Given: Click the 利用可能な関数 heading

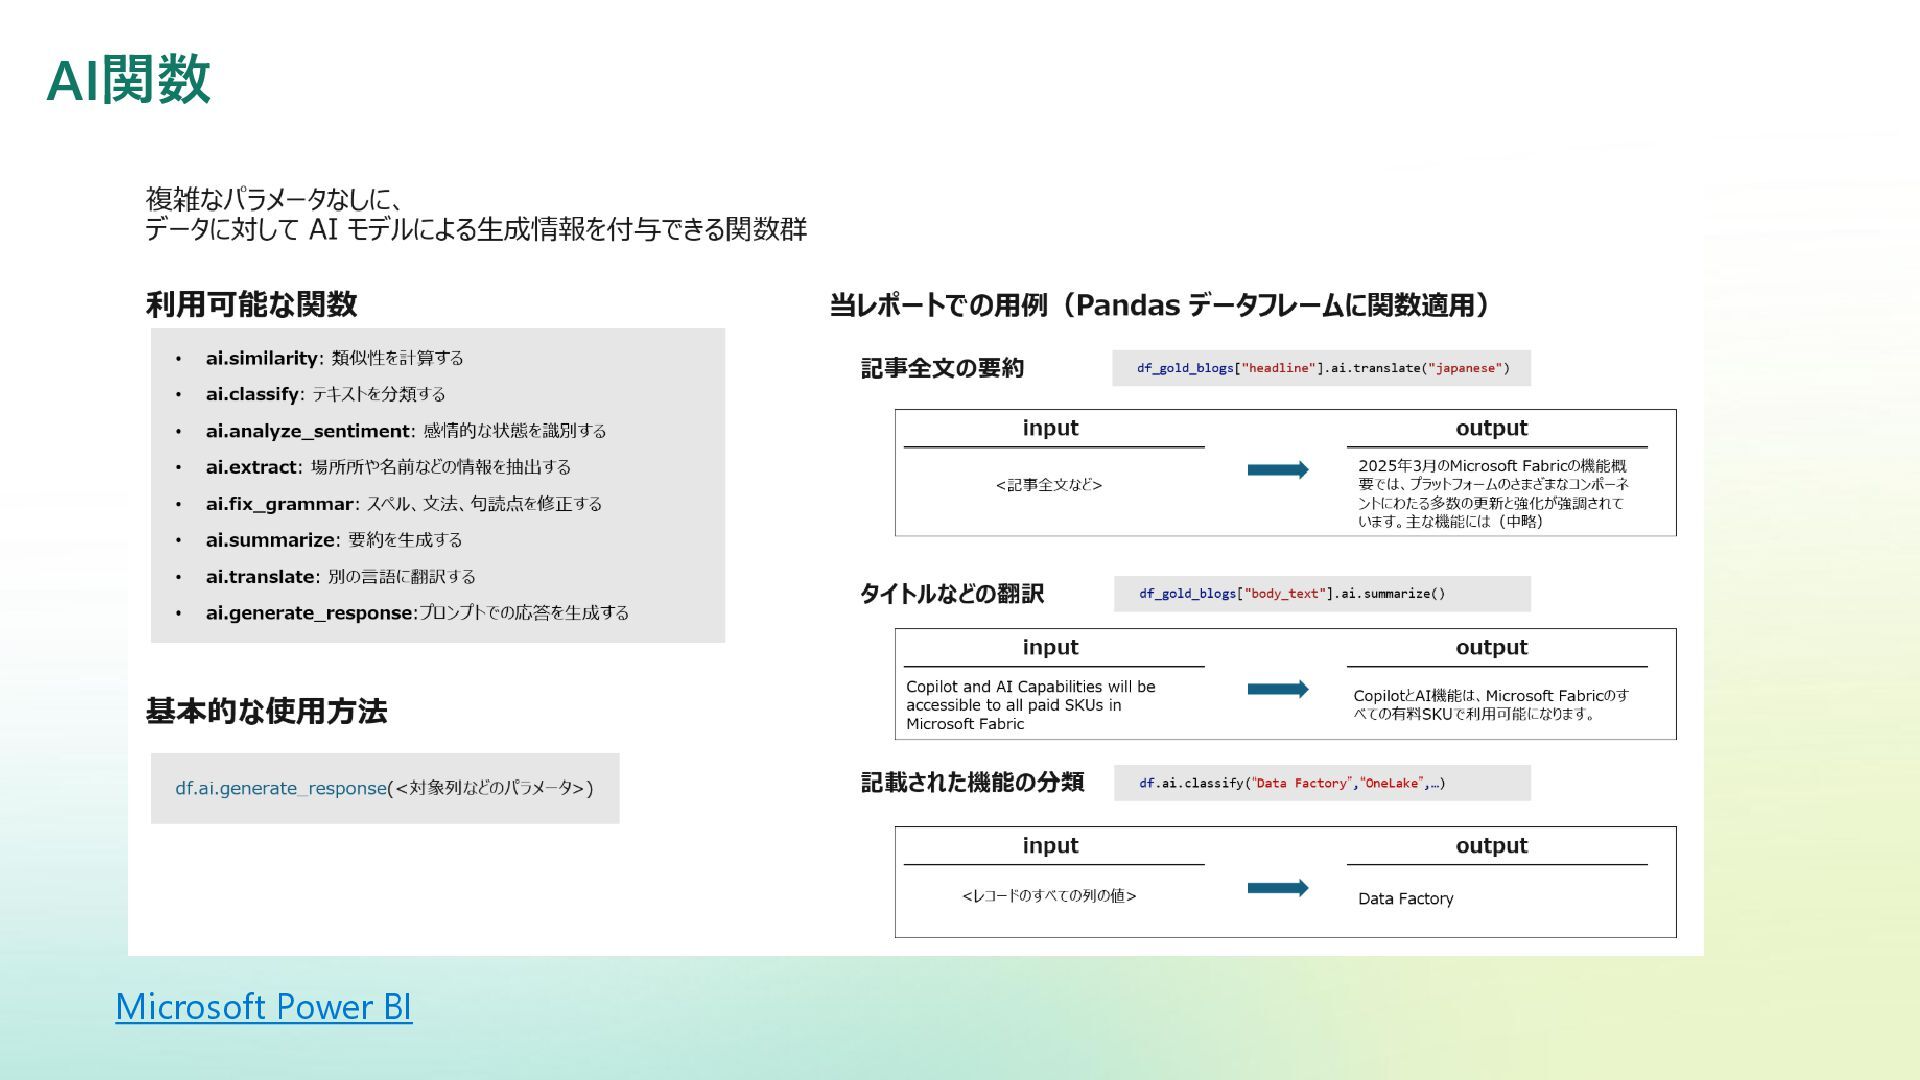Looking at the screenshot, I should coord(251,304).
